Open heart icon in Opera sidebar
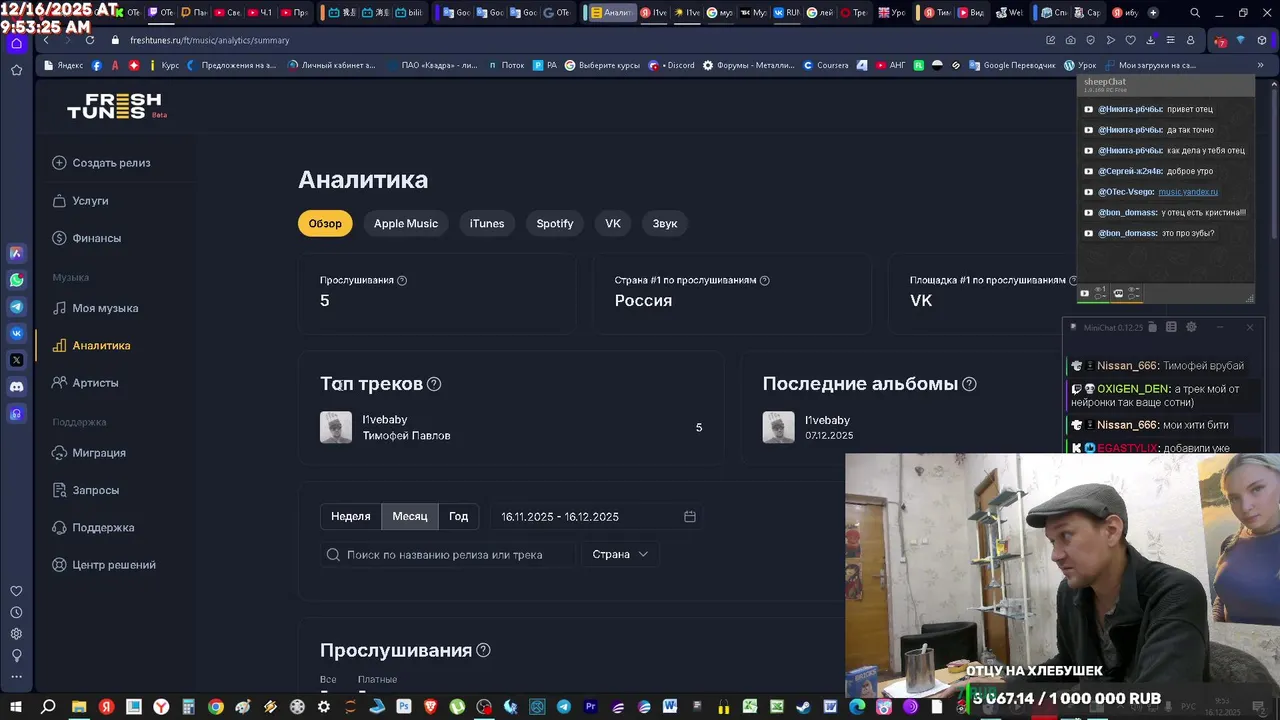 (x=17, y=591)
